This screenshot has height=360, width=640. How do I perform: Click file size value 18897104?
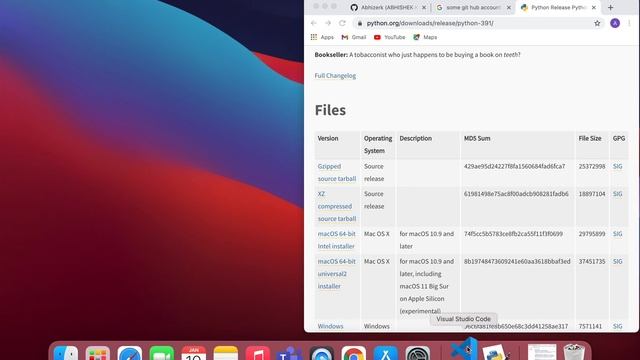pyautogui.click(x=592, y=193)
